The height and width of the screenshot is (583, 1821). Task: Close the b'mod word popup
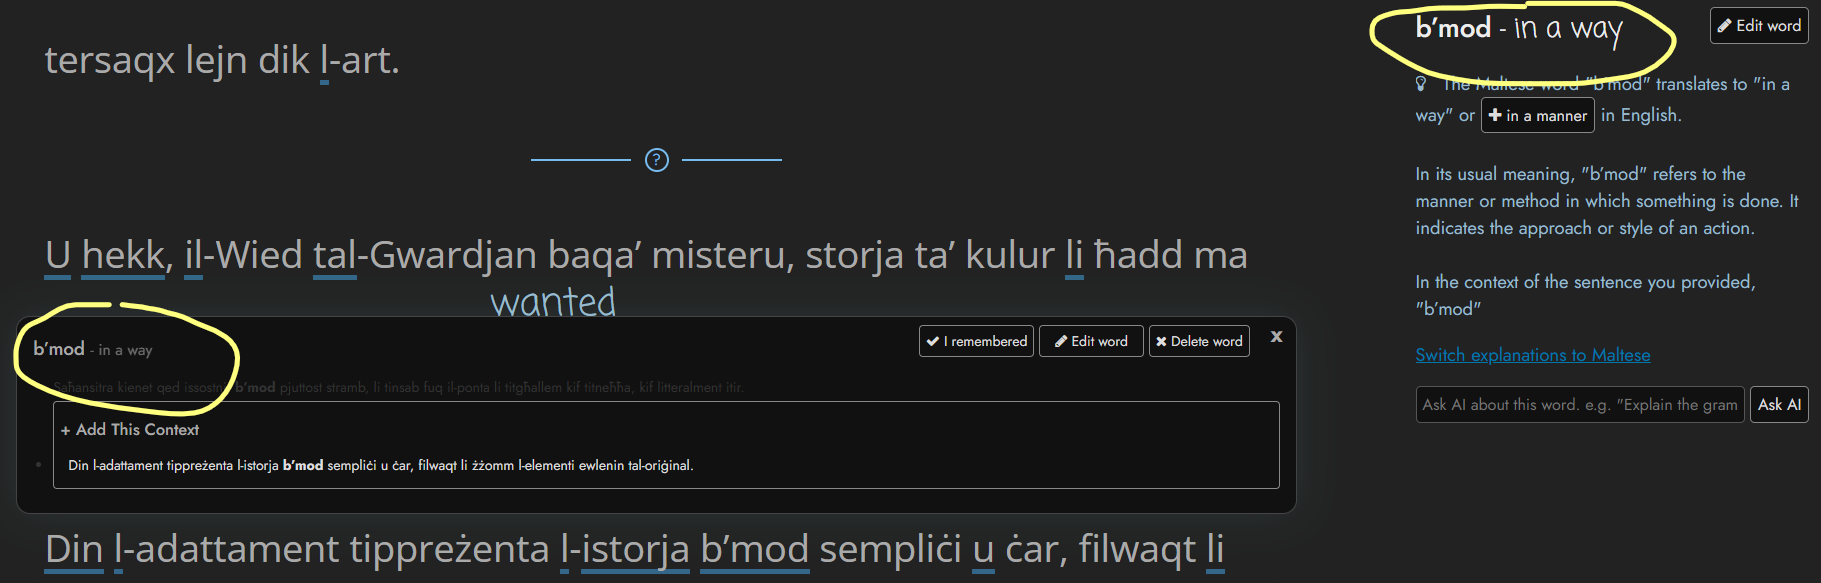point(1276,337)
